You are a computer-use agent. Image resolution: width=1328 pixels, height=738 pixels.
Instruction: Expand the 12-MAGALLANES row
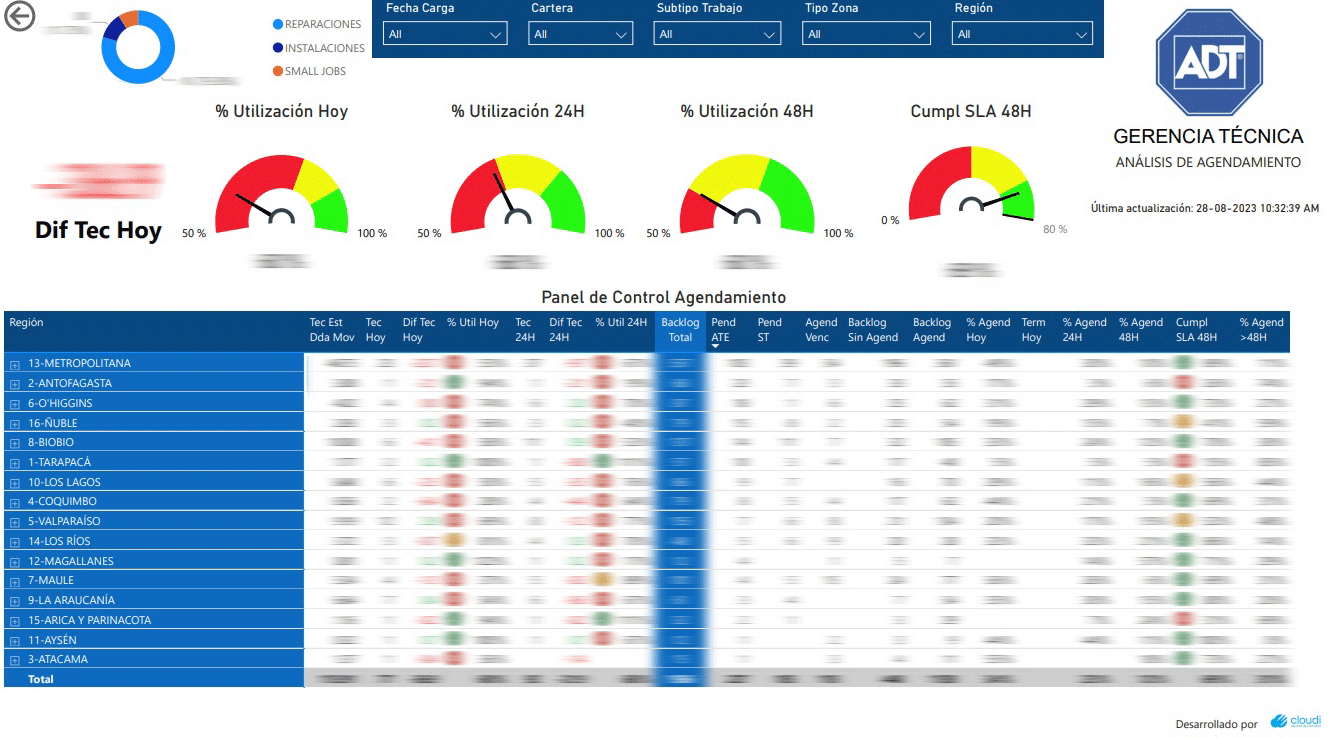pos(15,562)
